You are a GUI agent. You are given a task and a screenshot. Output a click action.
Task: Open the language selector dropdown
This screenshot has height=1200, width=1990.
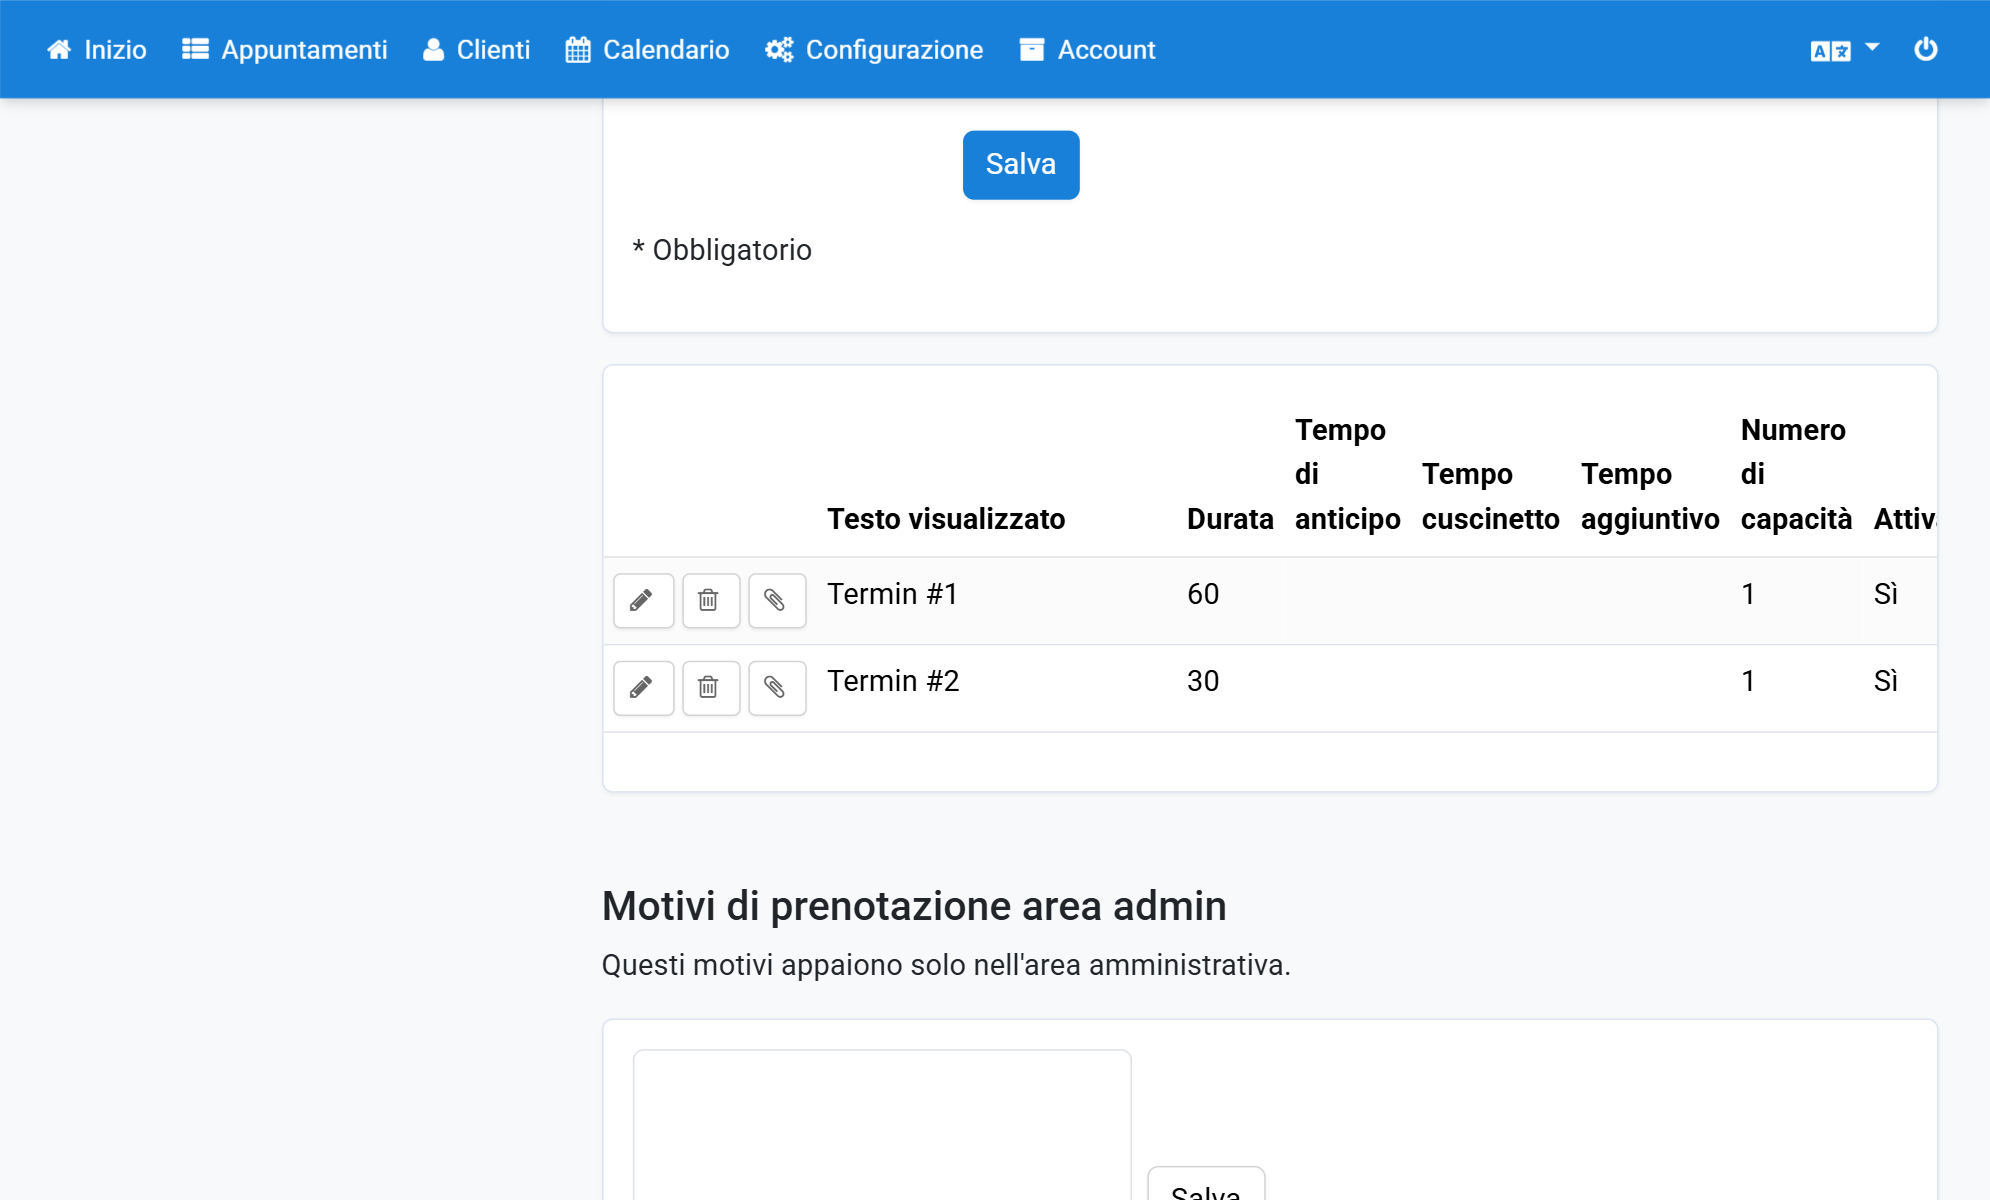click(x=1844, y=50)
